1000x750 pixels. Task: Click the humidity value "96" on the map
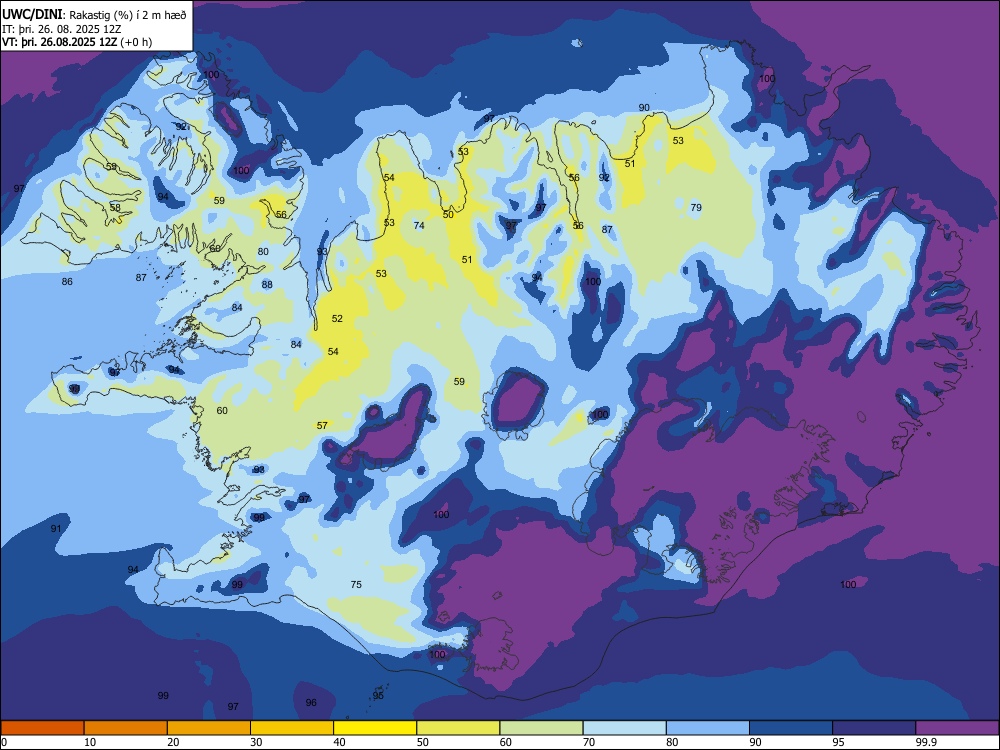(311, 702)
